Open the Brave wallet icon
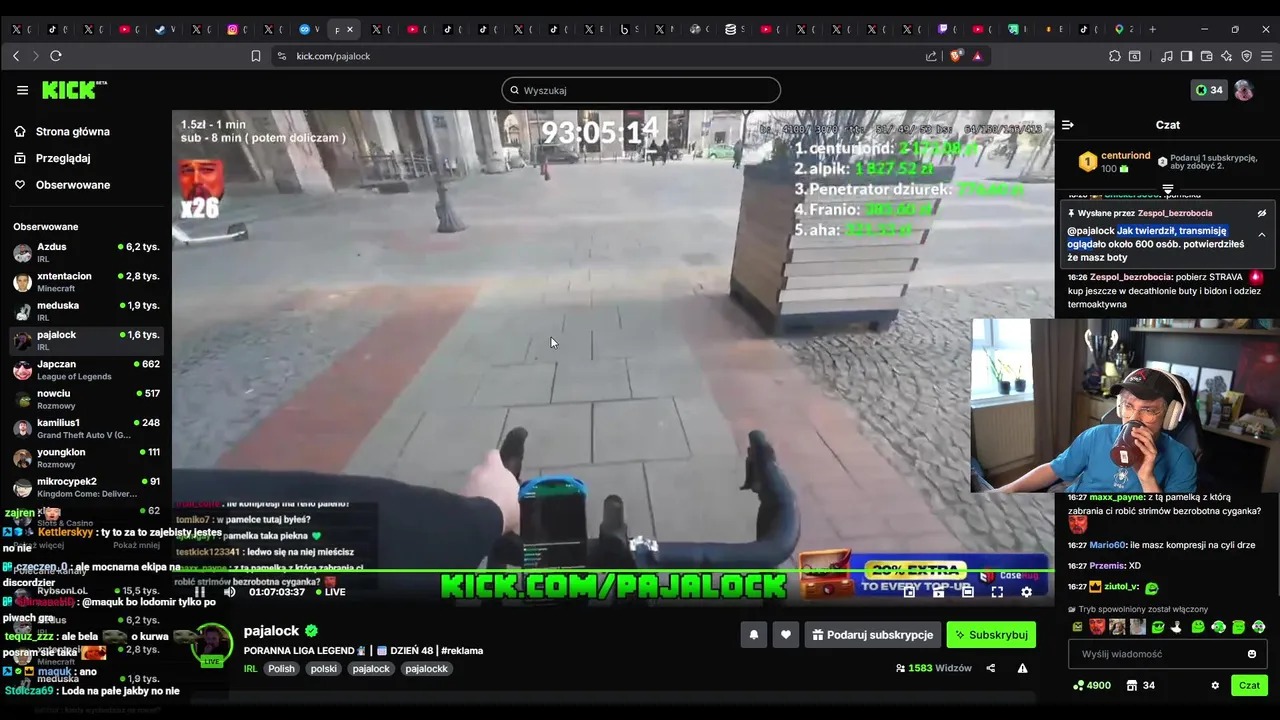 tap(1206, 56)
